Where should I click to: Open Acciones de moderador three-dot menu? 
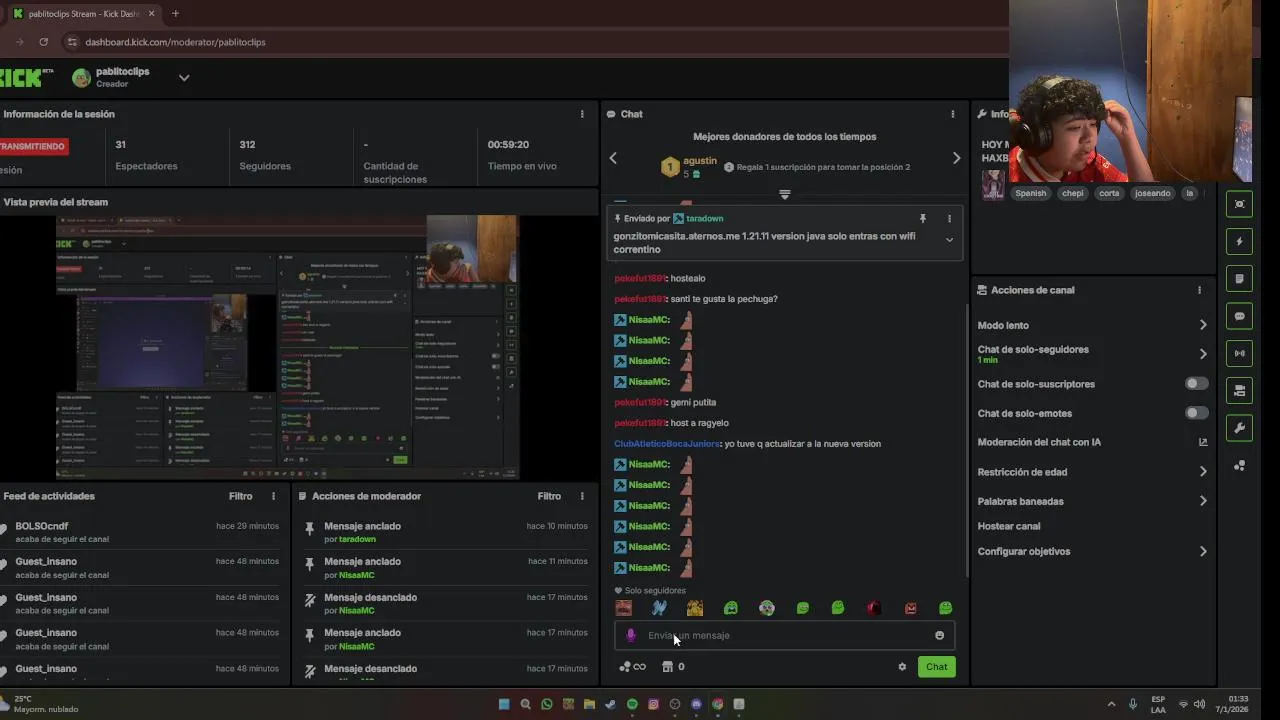point(582,496)
